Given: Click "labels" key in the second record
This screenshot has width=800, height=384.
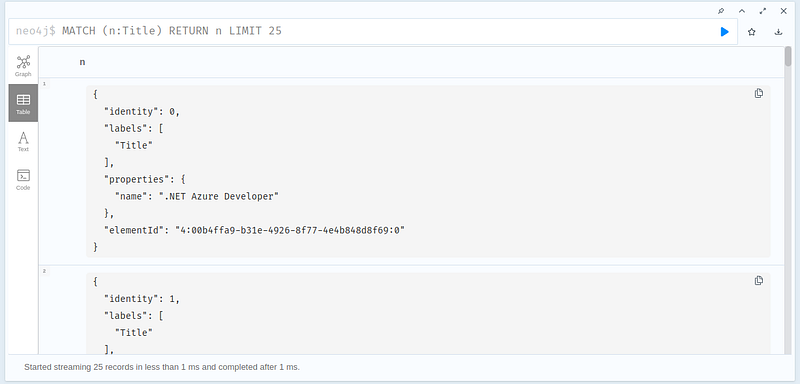Looking at the screenshot, I should click(126, 316).
